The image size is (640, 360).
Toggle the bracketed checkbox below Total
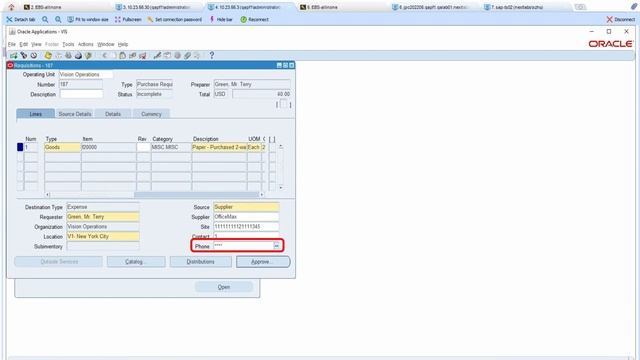[284, 104]
